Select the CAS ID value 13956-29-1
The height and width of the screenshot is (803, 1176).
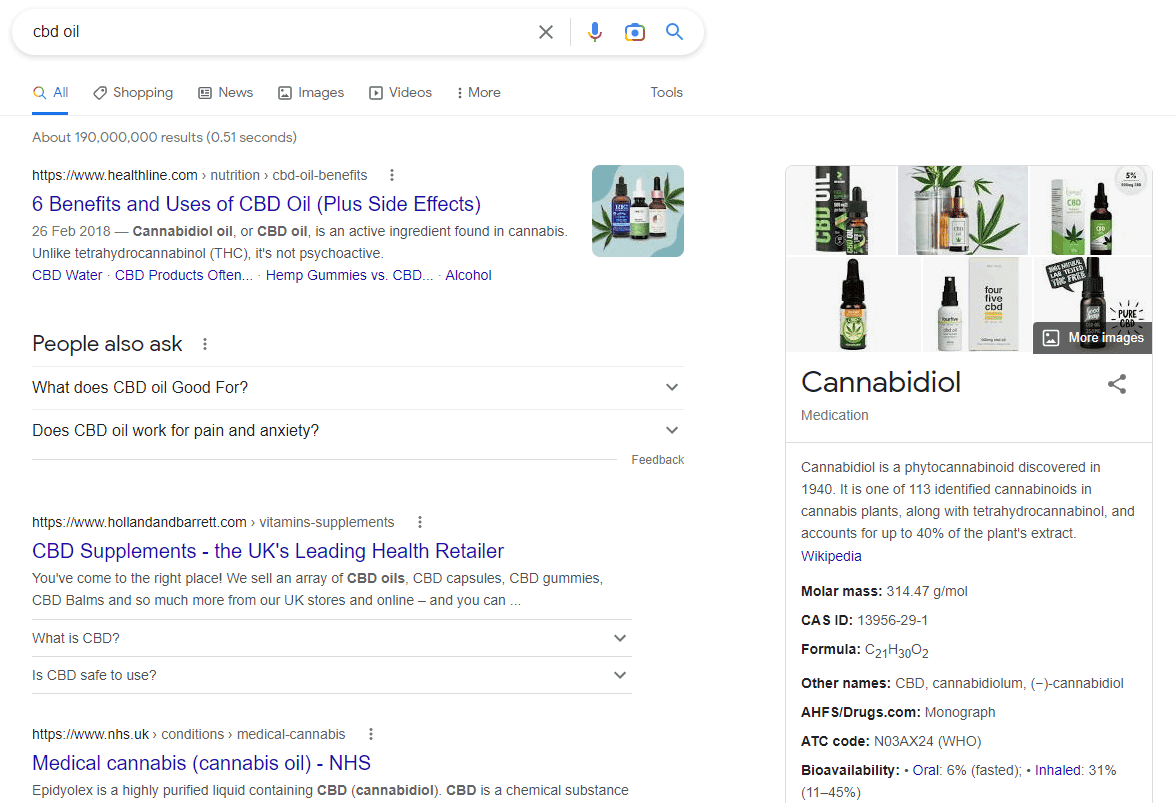pyautogui.click(x=892, y=620)
